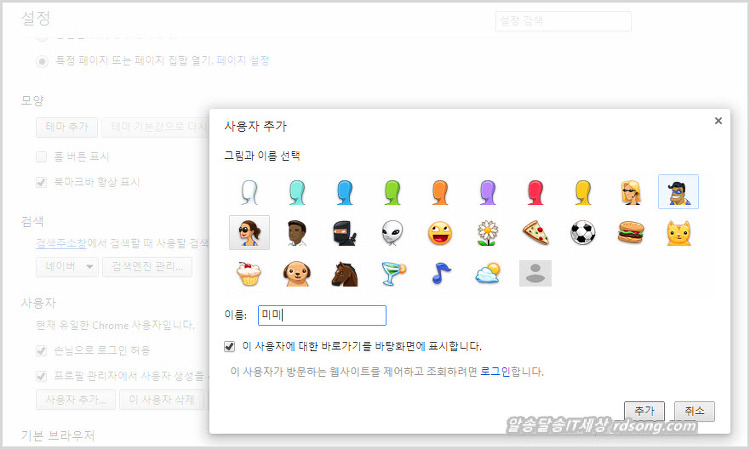Open the 네이버 search engine dropdown
The image size is (750, 449).
tap(68, 266)
